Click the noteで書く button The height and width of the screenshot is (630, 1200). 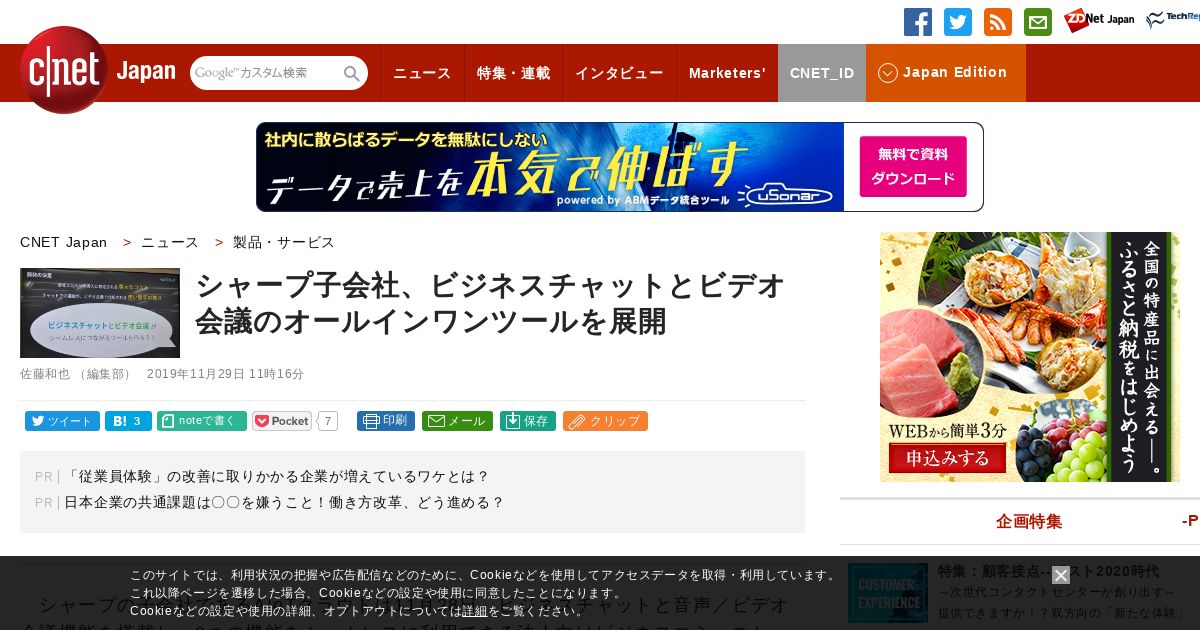202,421
